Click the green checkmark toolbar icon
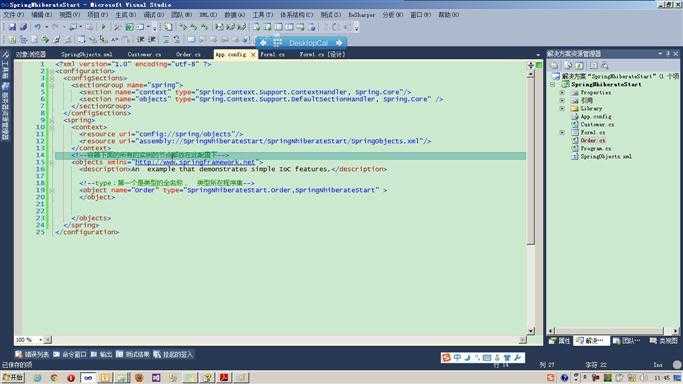683x384 pixels. coord(129,27)
